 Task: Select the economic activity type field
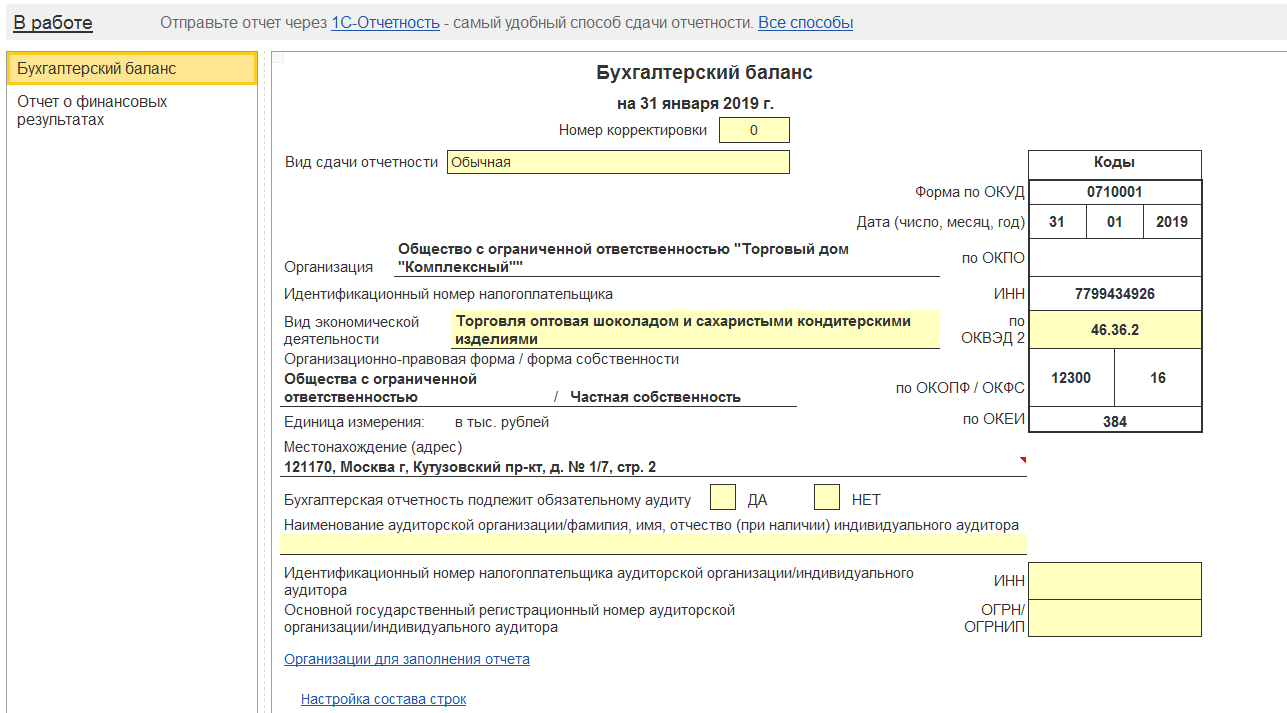click(x=694, y=330)
